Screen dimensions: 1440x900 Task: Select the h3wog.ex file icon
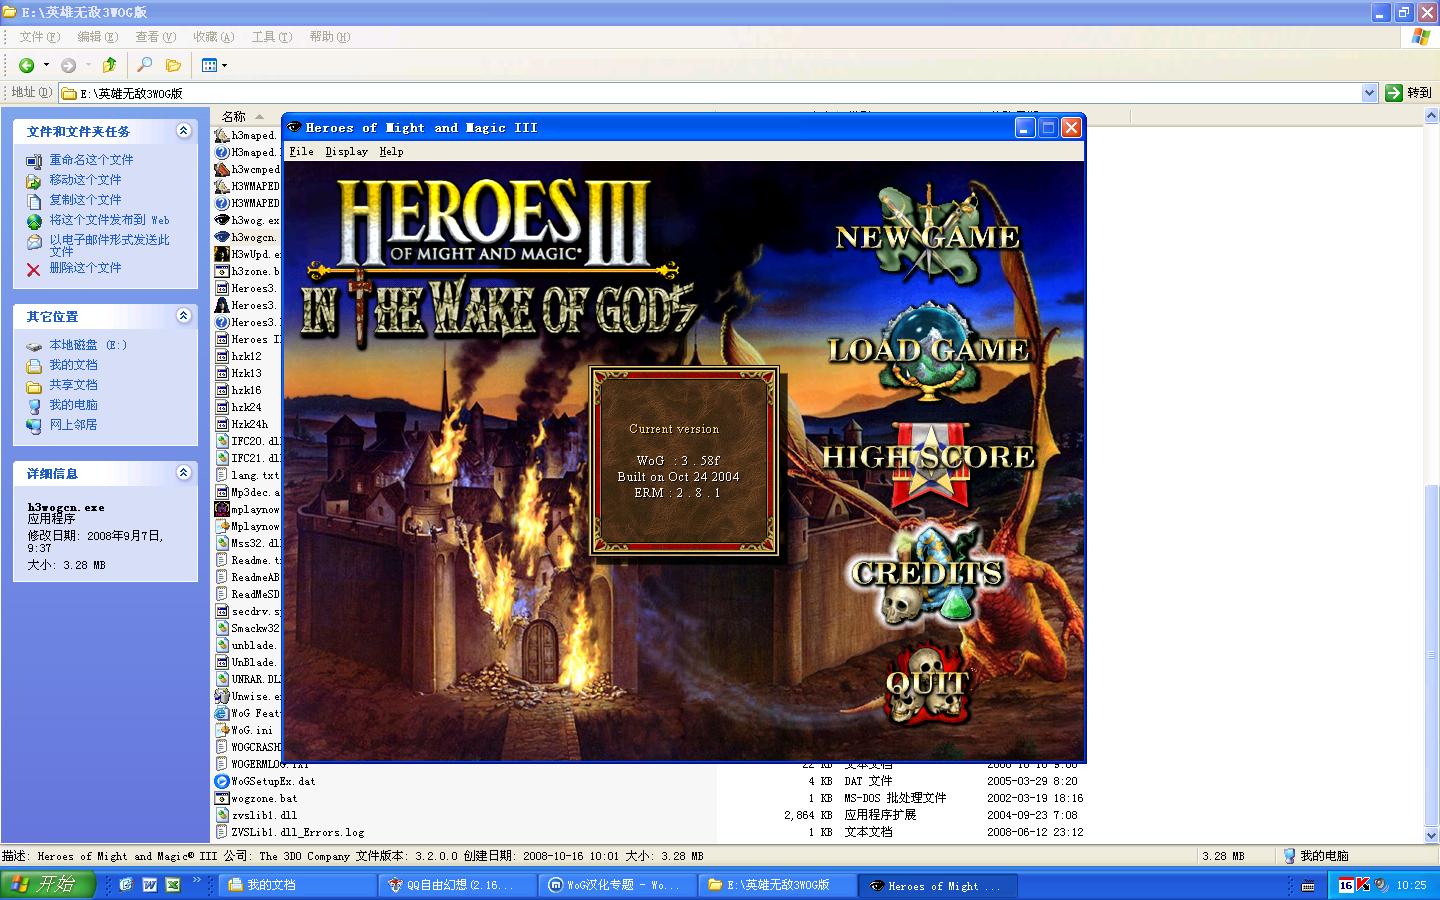pos(222,220)
